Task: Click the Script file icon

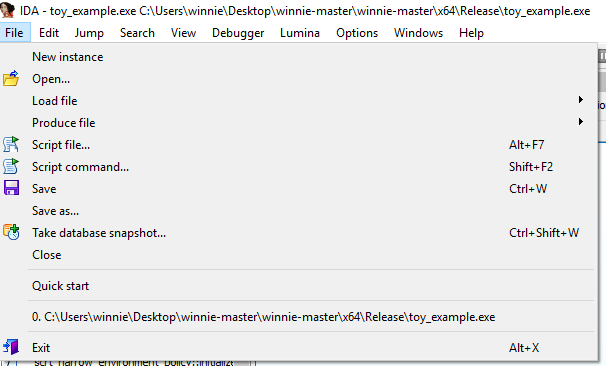Action: 11,145
